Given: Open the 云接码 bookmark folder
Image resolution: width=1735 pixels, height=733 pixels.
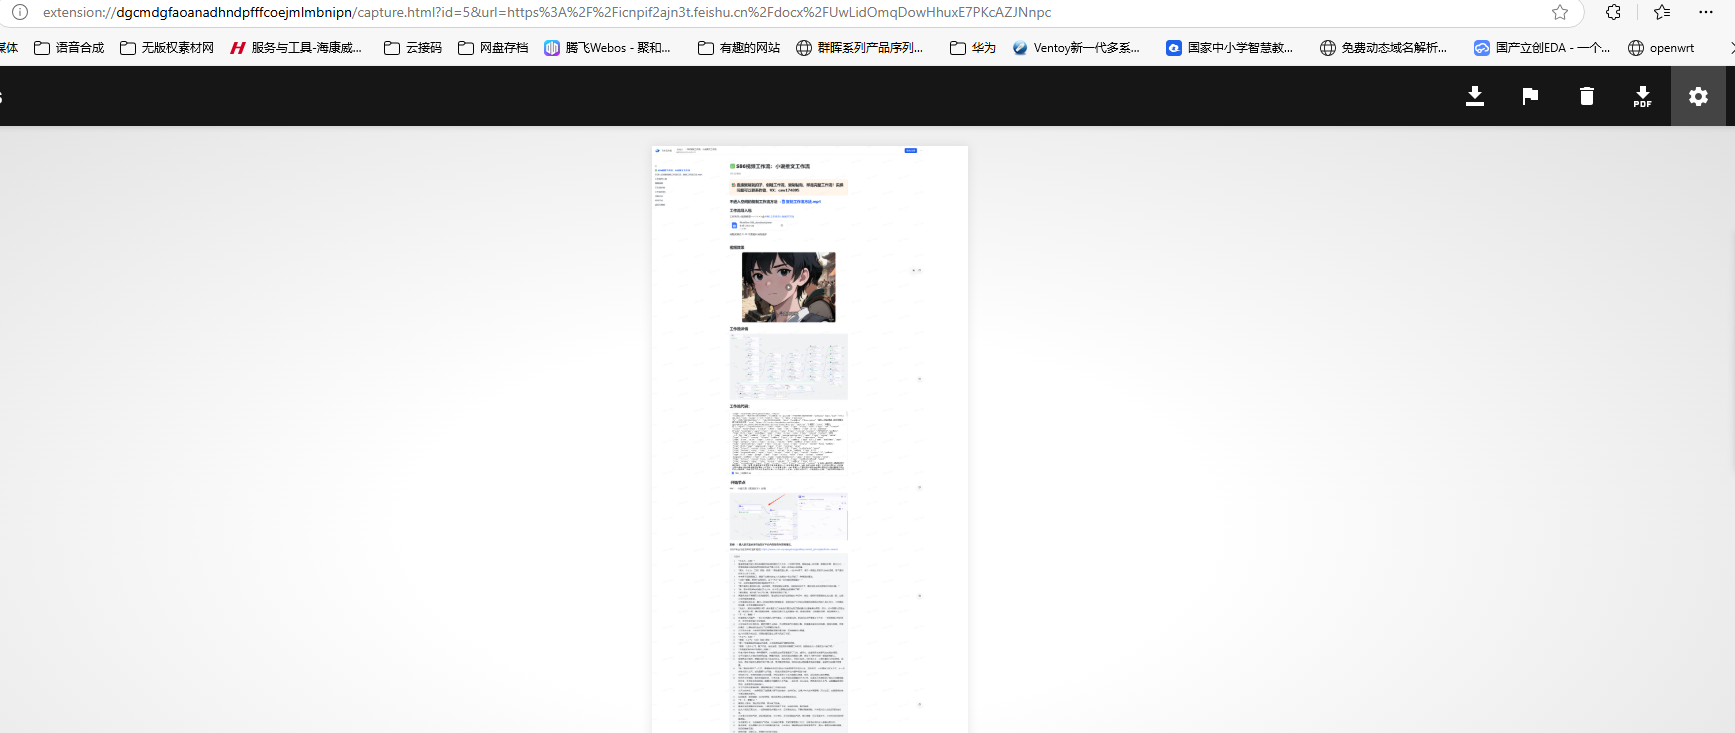Looking at the screenshot, I should pos(413,48).
